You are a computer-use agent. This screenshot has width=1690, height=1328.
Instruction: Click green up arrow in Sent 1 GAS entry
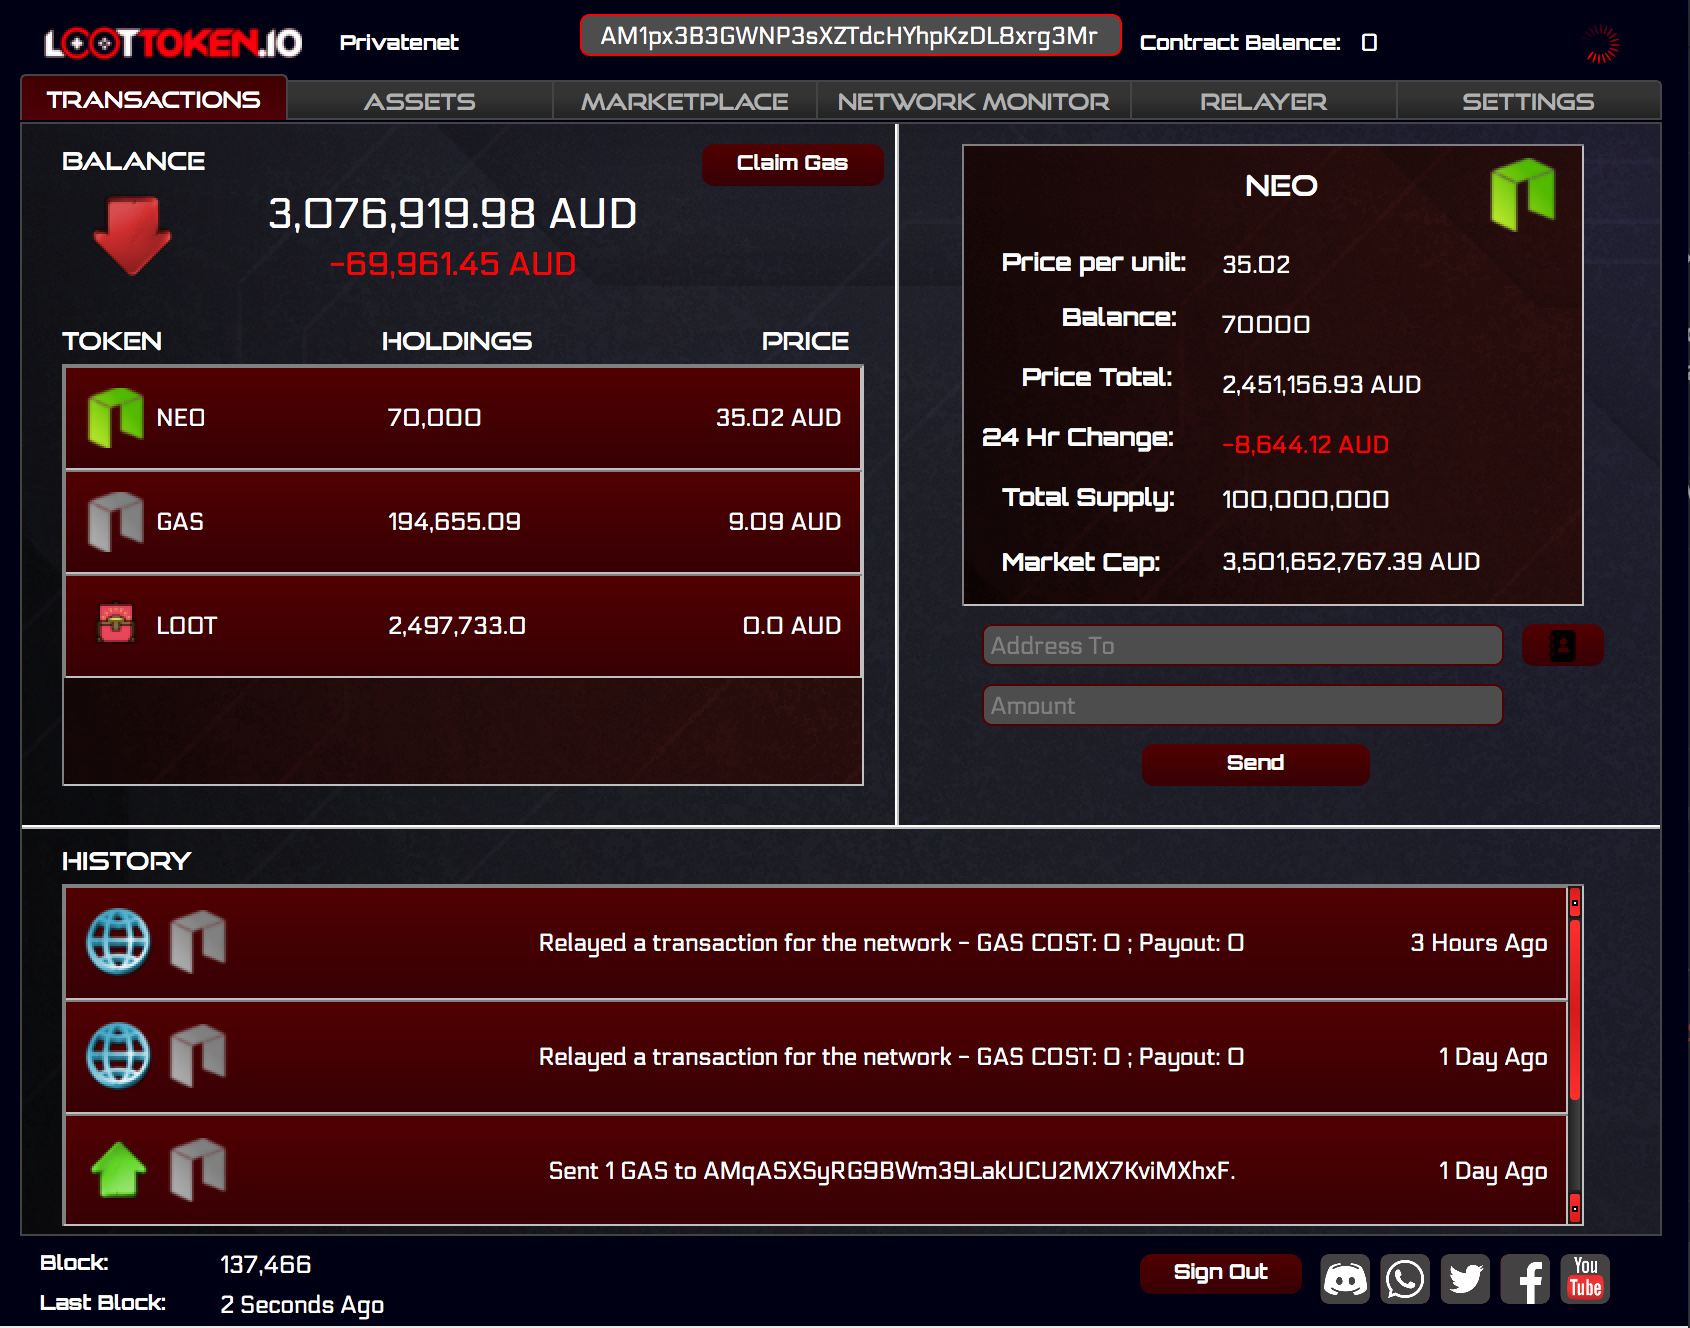[118, 1169]
